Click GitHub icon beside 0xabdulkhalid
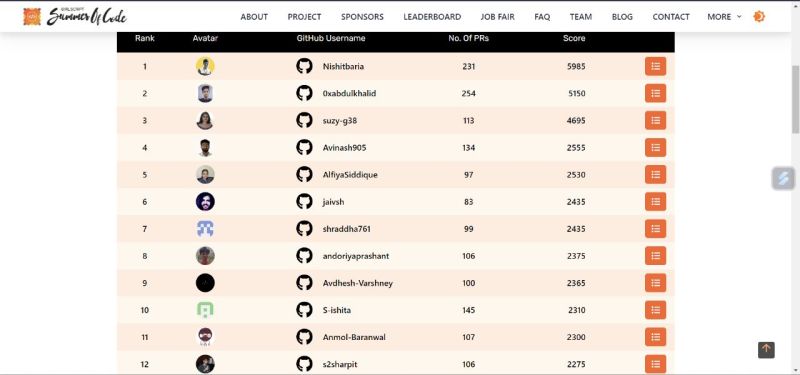Screen dimensions: 800x375 click(304, 93)
